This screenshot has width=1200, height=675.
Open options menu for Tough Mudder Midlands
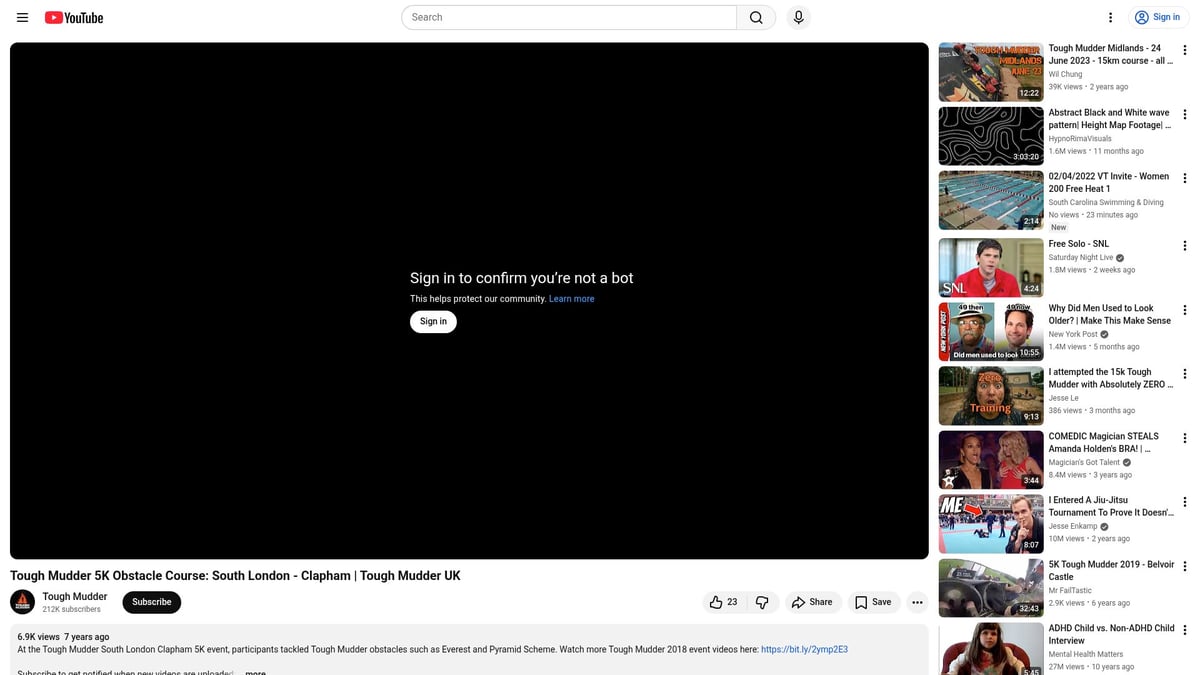click(x=1185, y=50)
